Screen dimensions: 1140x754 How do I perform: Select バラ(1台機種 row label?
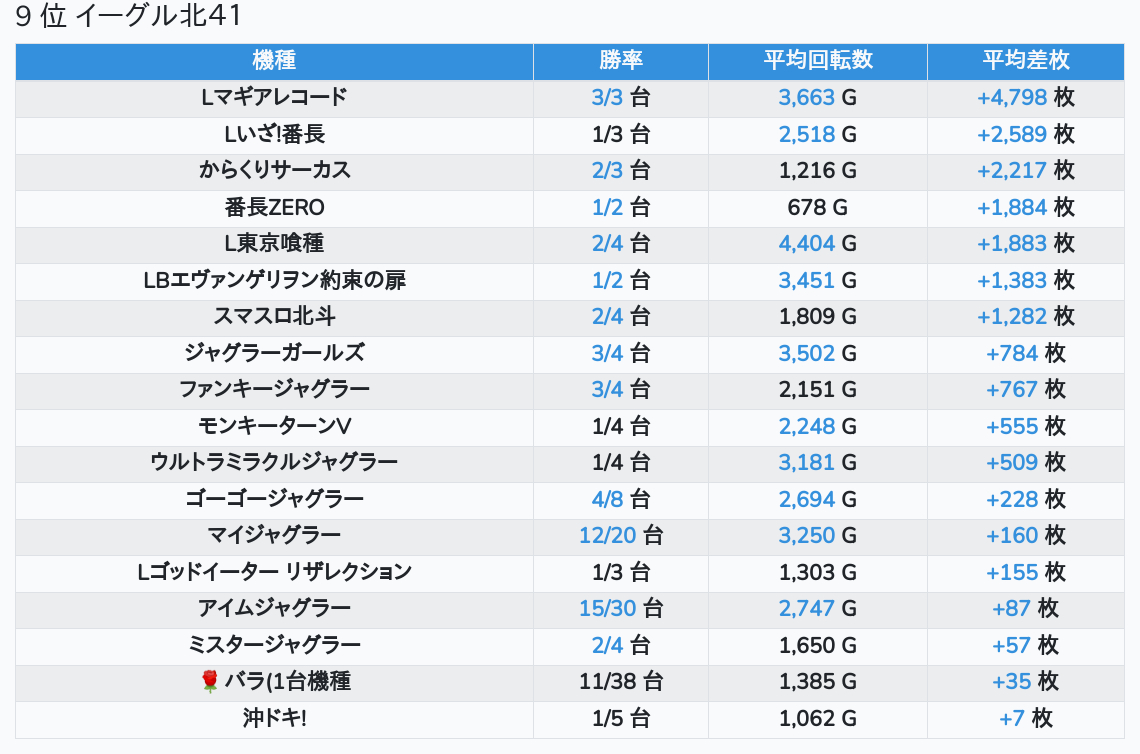[x=287, y=681]
